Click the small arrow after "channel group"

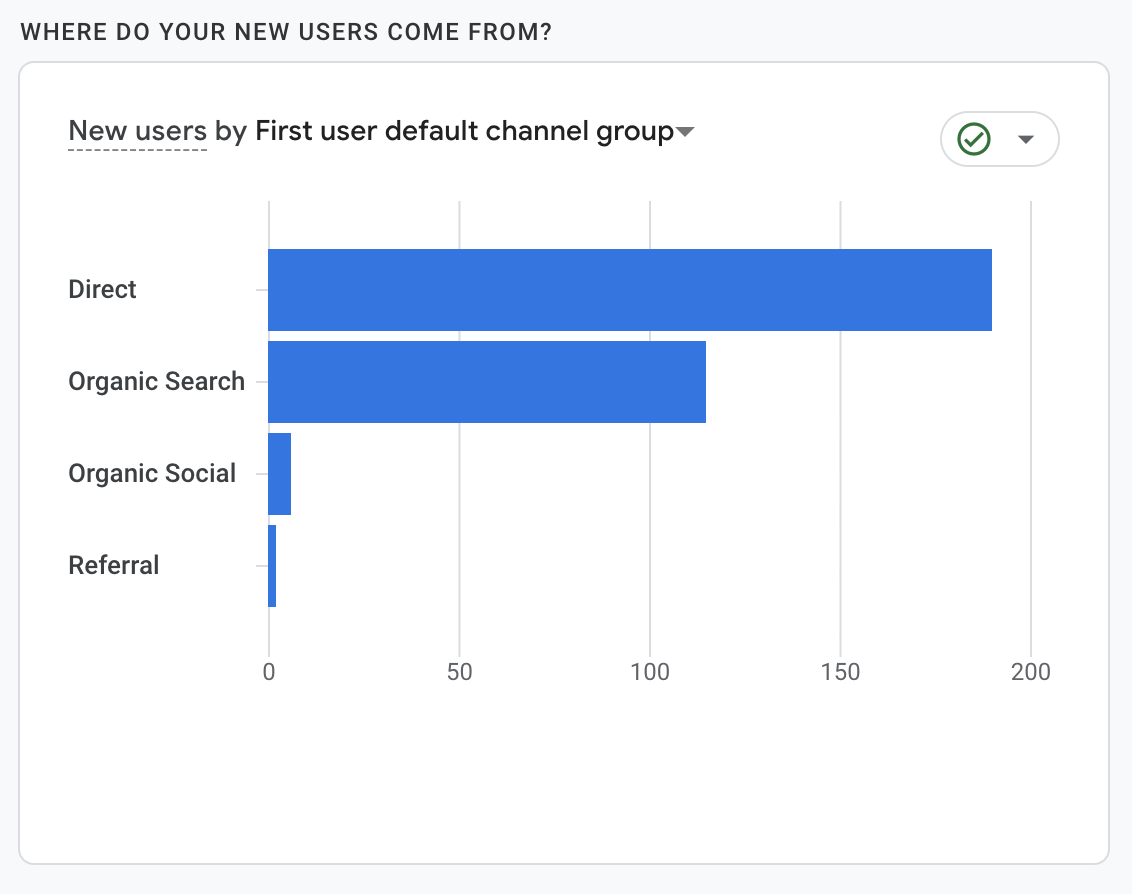tap(685, 132)
